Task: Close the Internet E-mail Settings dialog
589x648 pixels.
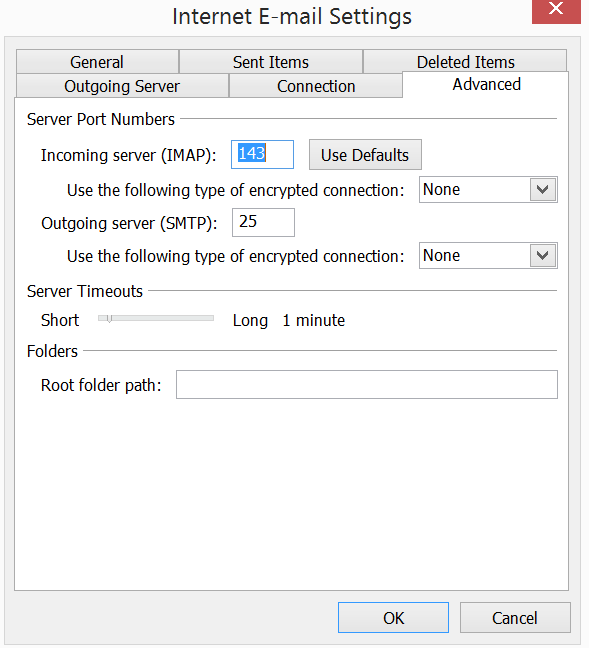Action: pyautogui.click(x=556, y=11)
